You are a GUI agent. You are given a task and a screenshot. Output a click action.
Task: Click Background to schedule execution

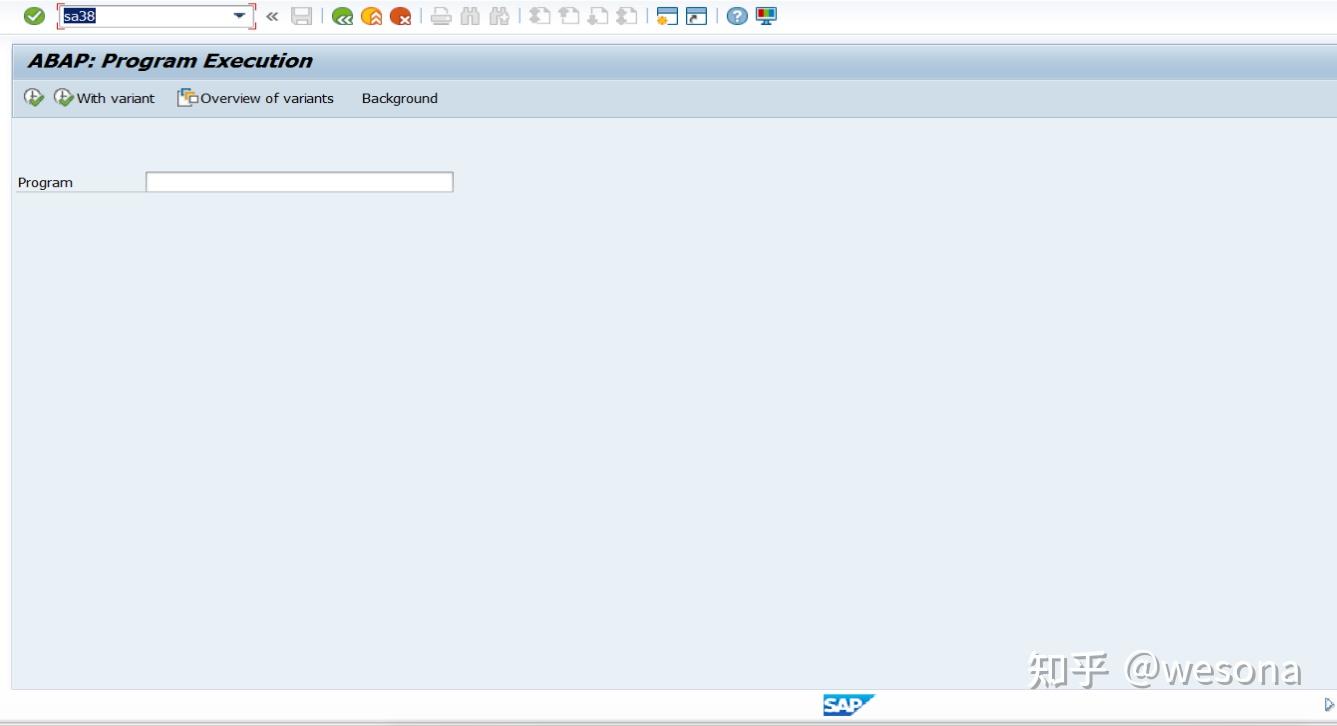(x=399, y=98)
